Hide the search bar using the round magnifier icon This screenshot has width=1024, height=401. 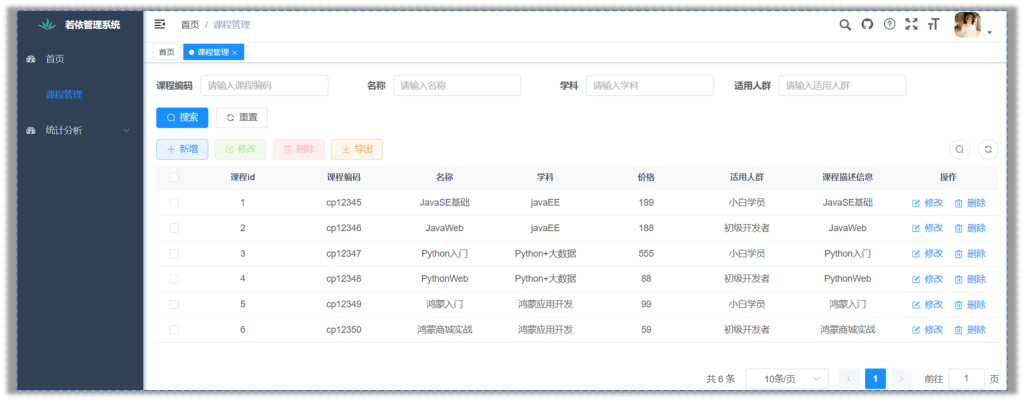point(959,149)
